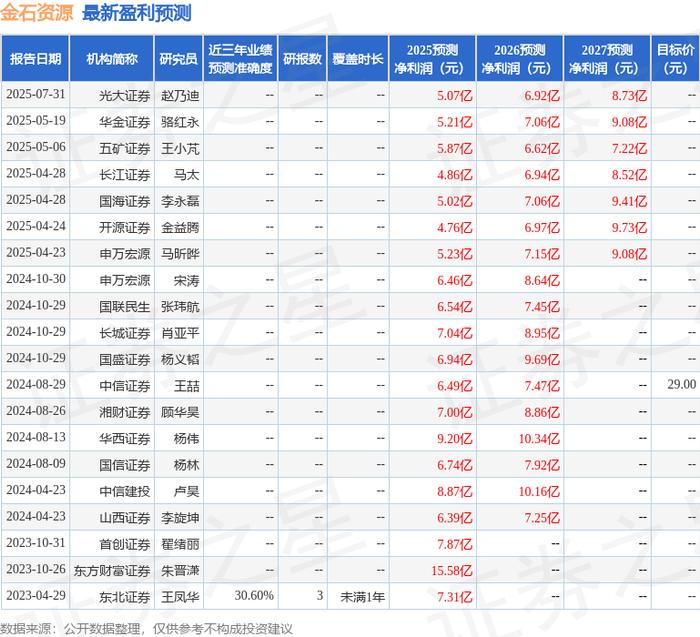The height and width of the screenshot is (637, 700).
Task: Select the 2026预测净利润 column header
Action: 520,58
